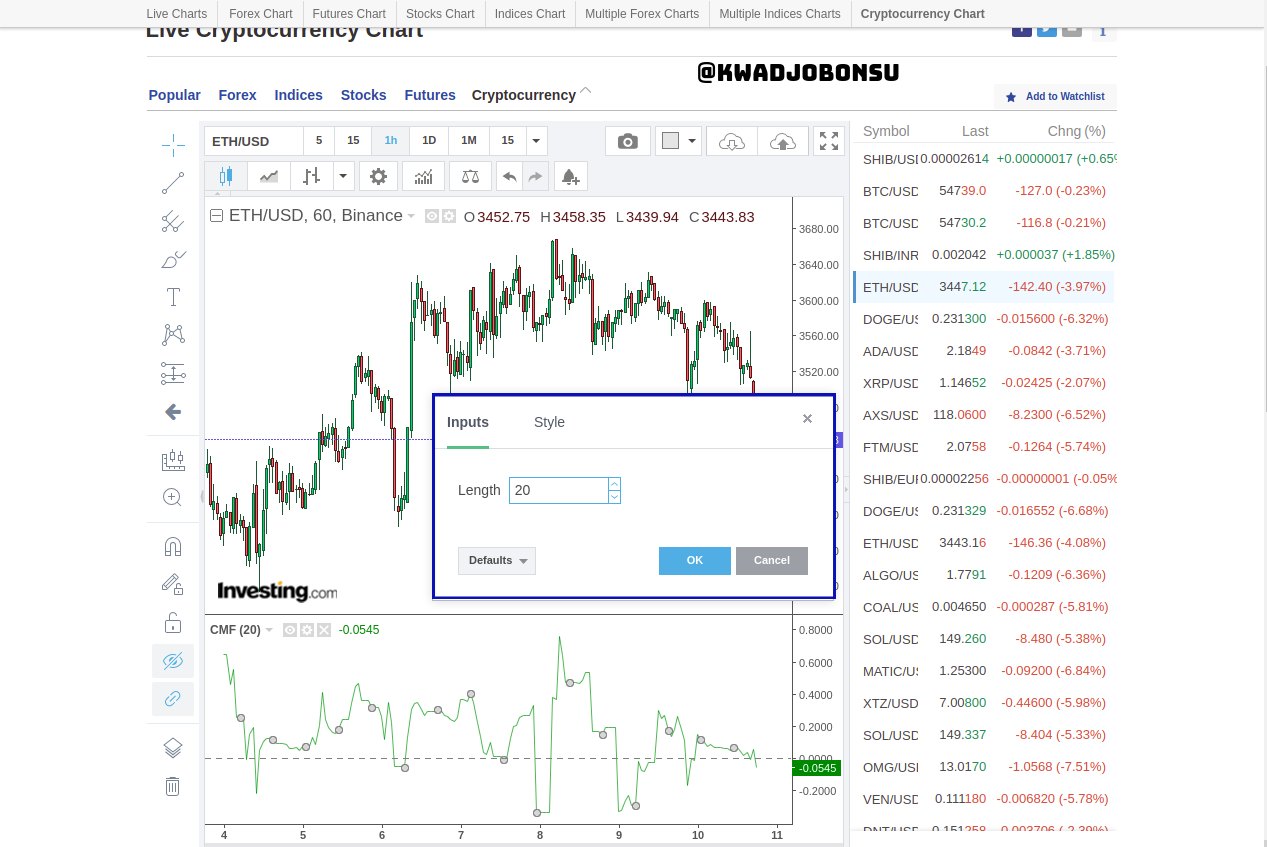The width and height of the screenshot is (1267, 847).
Task: Open the object tree layers icon
Action: 173,748
